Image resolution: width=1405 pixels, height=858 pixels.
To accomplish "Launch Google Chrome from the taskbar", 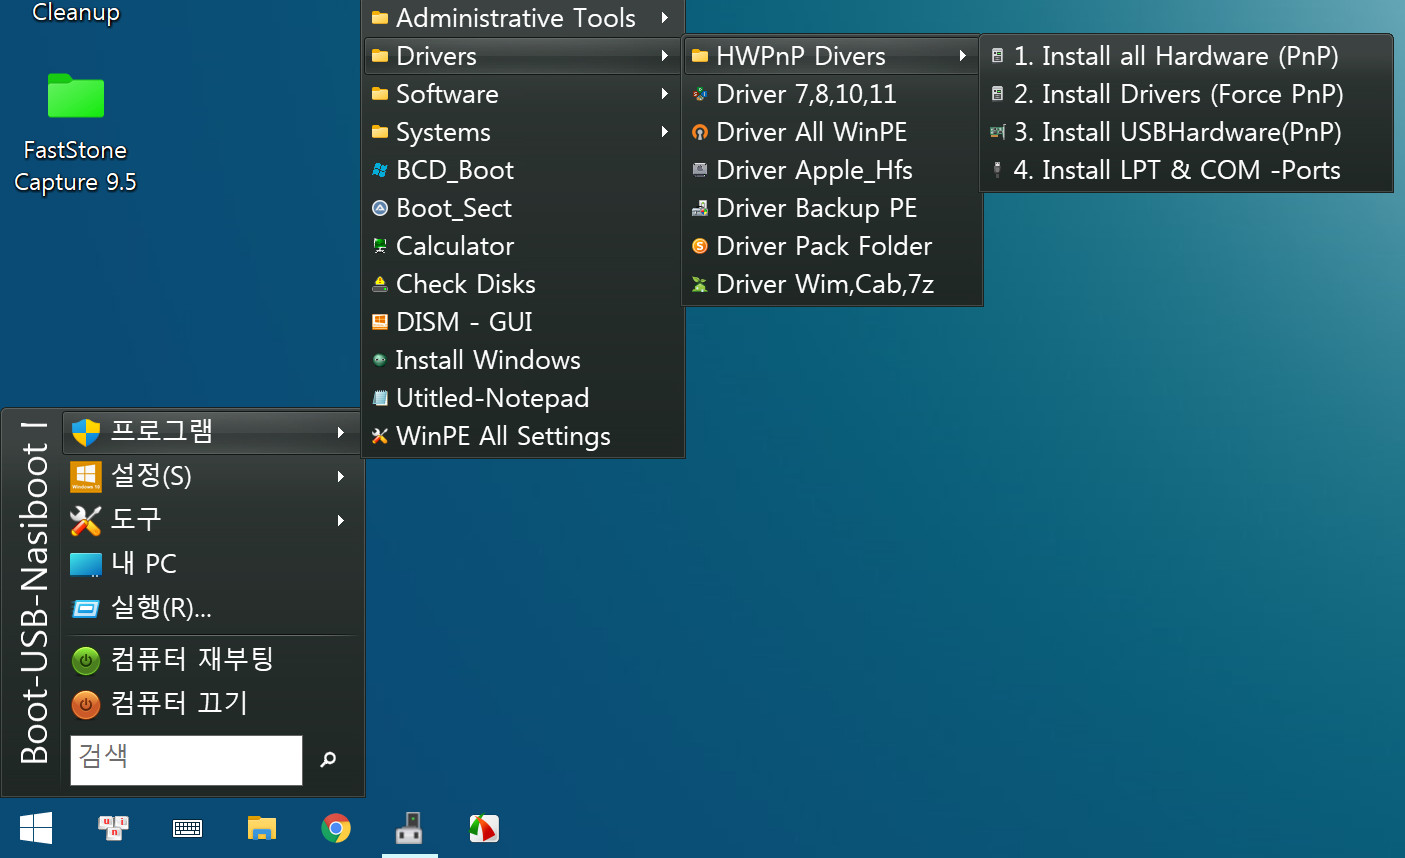I will 336,828.
